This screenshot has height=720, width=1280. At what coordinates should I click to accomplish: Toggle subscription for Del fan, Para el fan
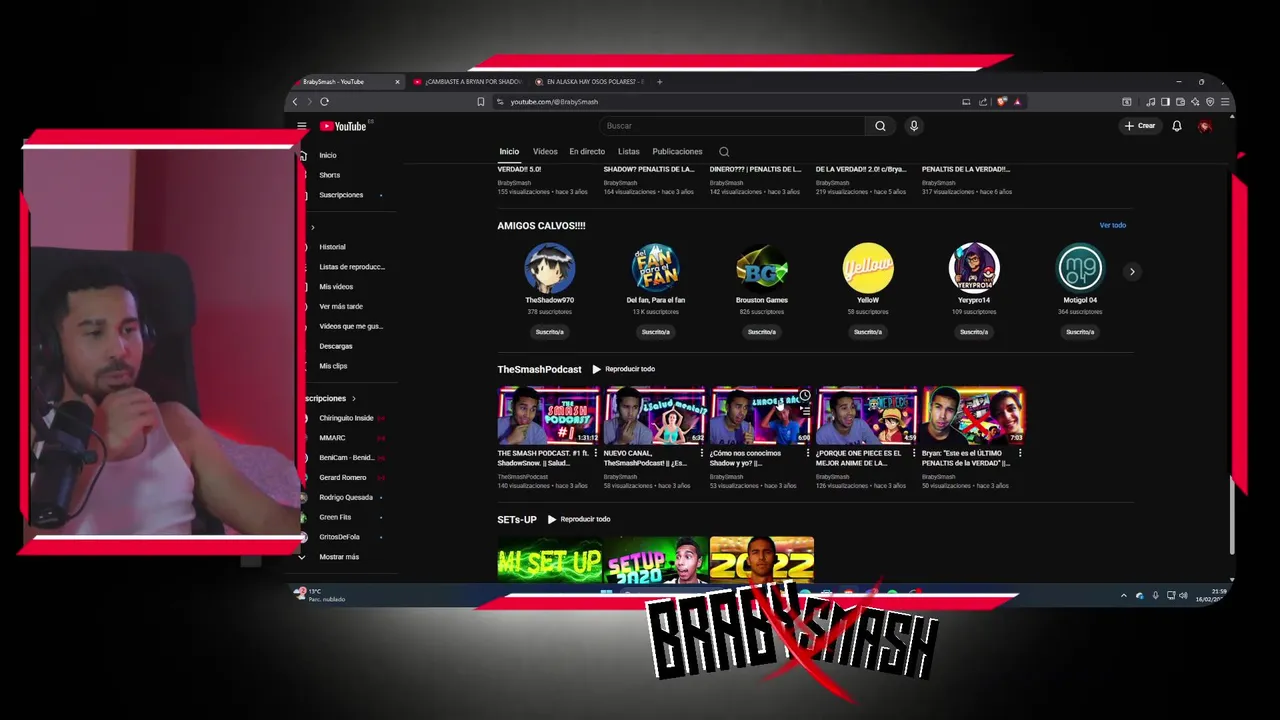pos(656,332)
